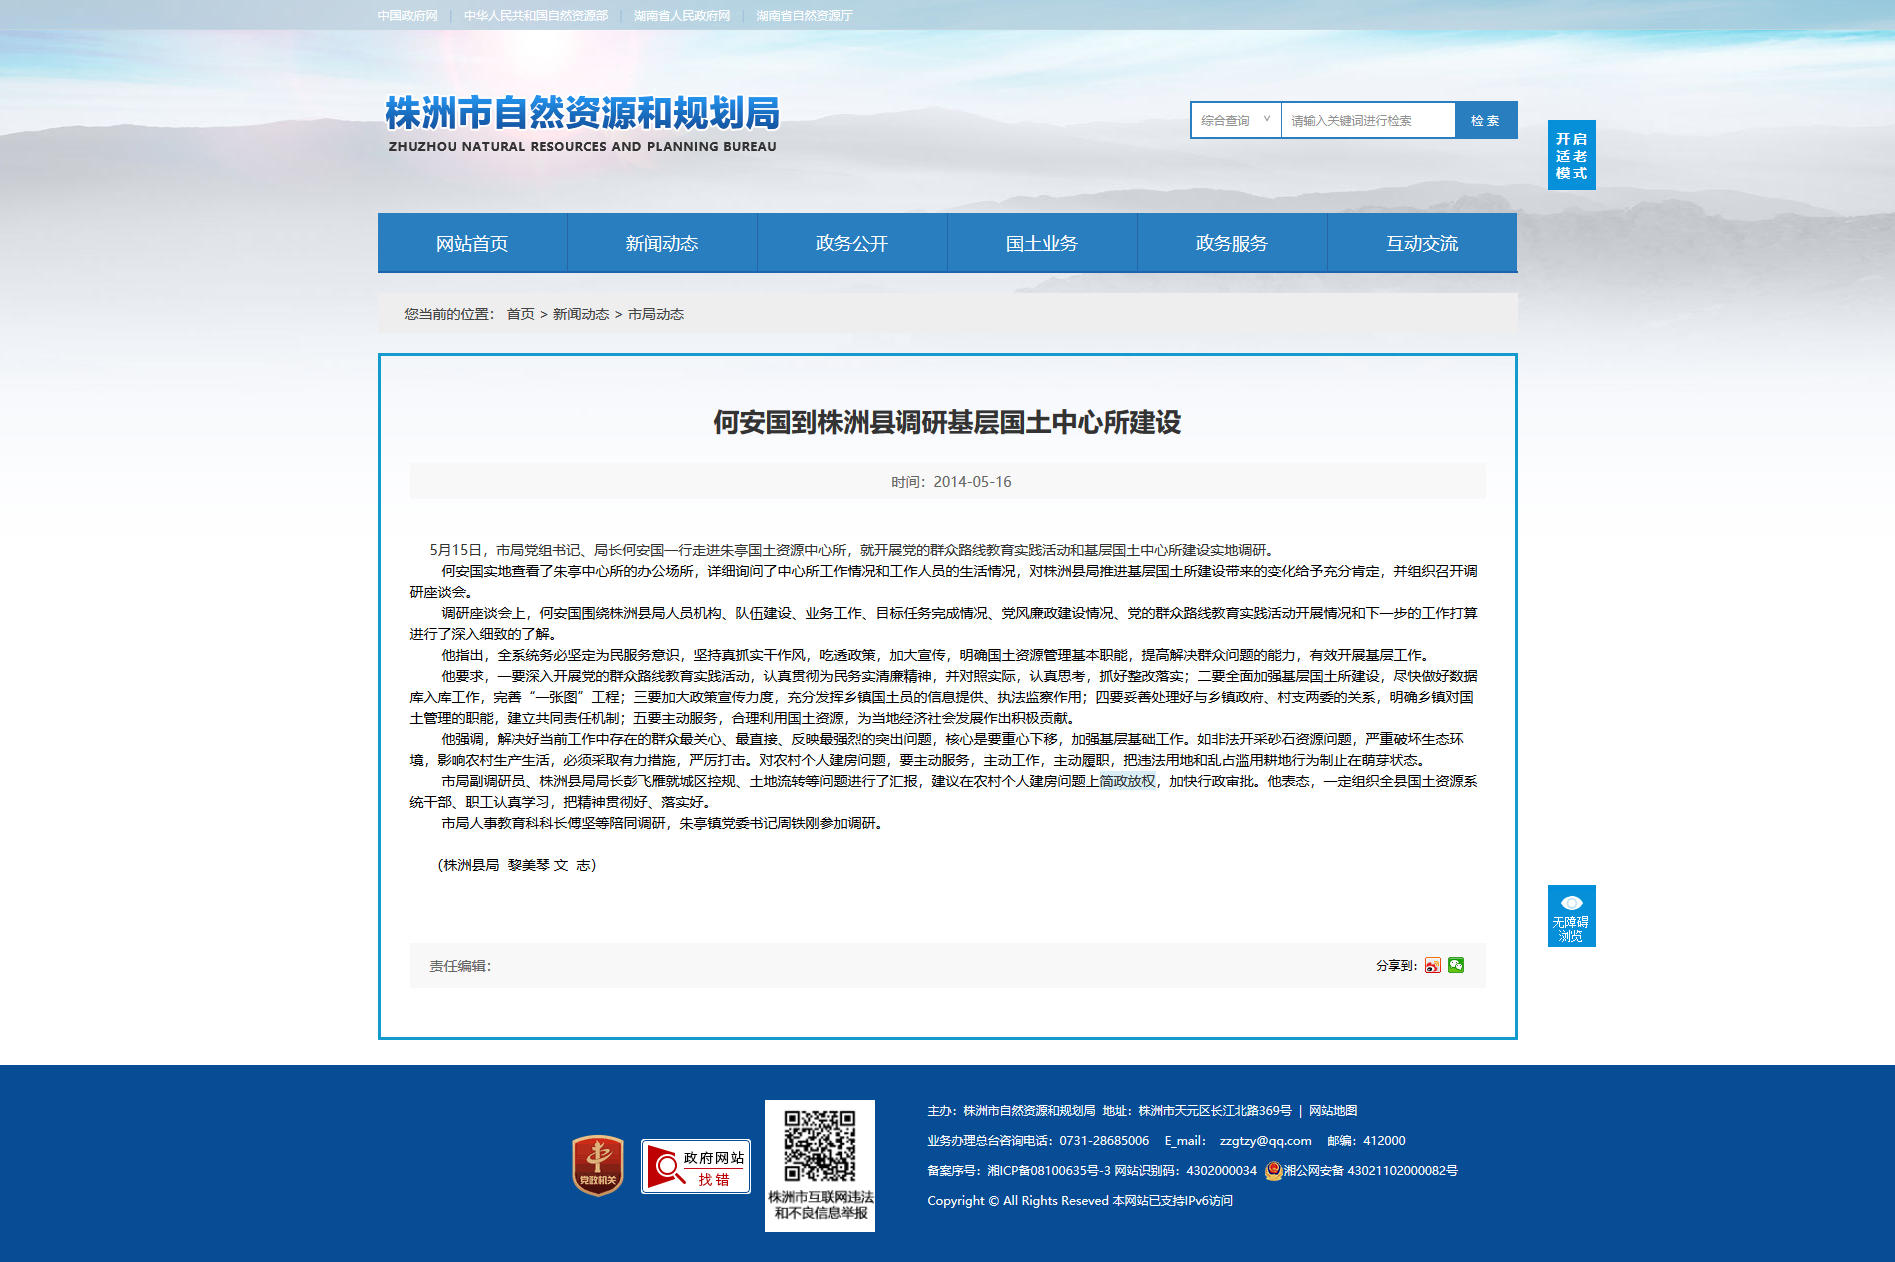1895x1262 pixels.
Task: Click the police badge 湘公网安备 icon
Action: point(1273,1170)
